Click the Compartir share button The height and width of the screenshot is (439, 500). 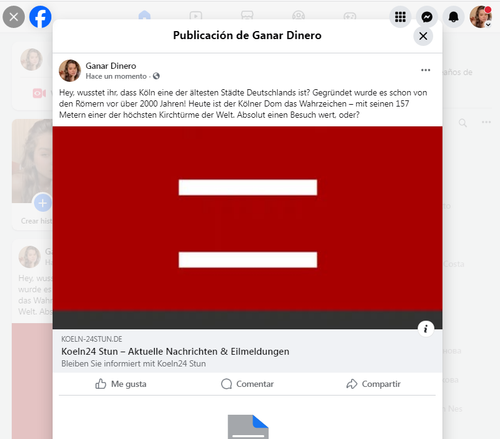373,384
